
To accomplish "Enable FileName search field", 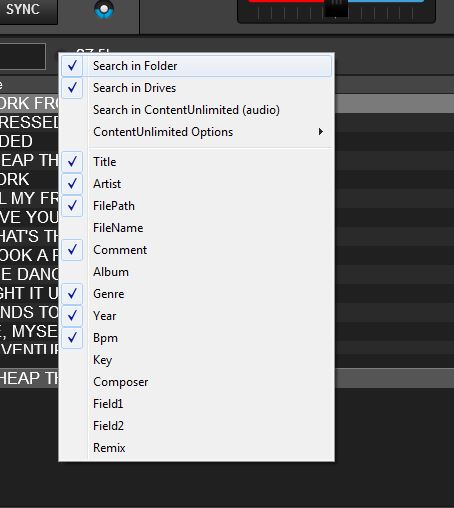I will point(197,228).
